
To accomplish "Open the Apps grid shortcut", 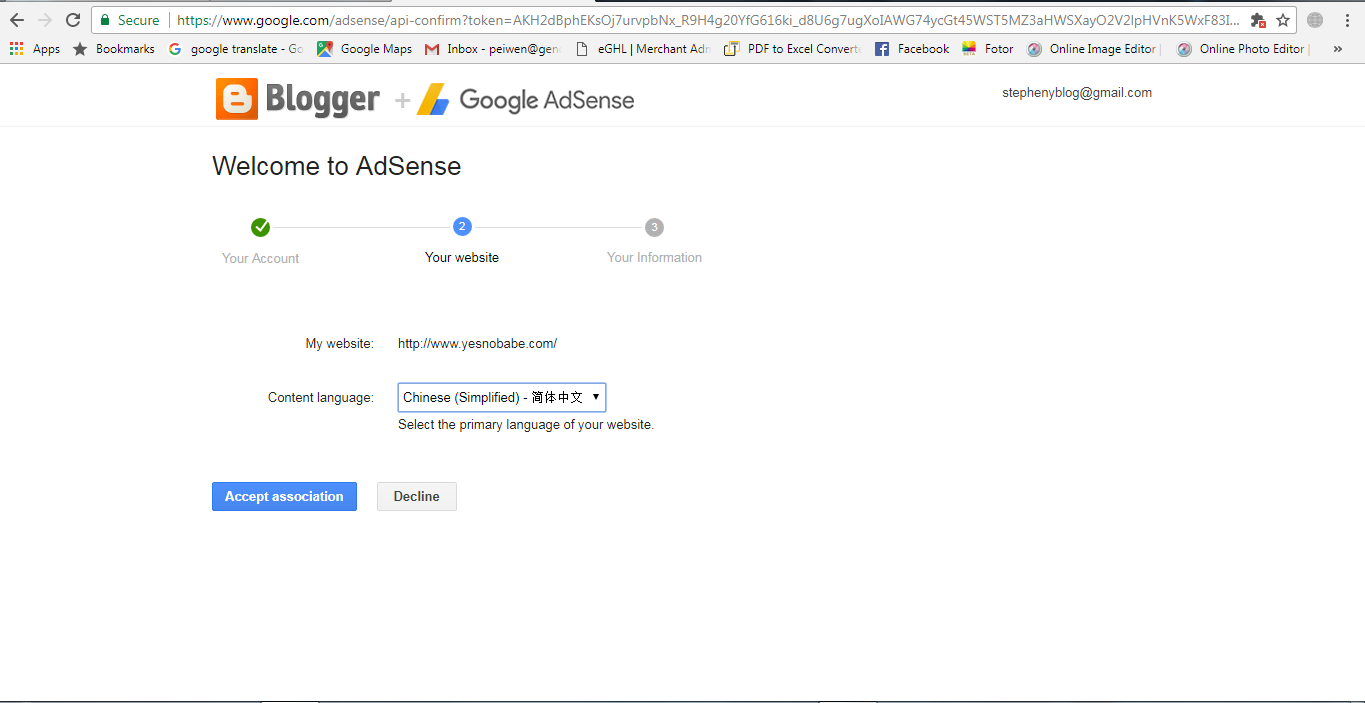I will point(35,49).
